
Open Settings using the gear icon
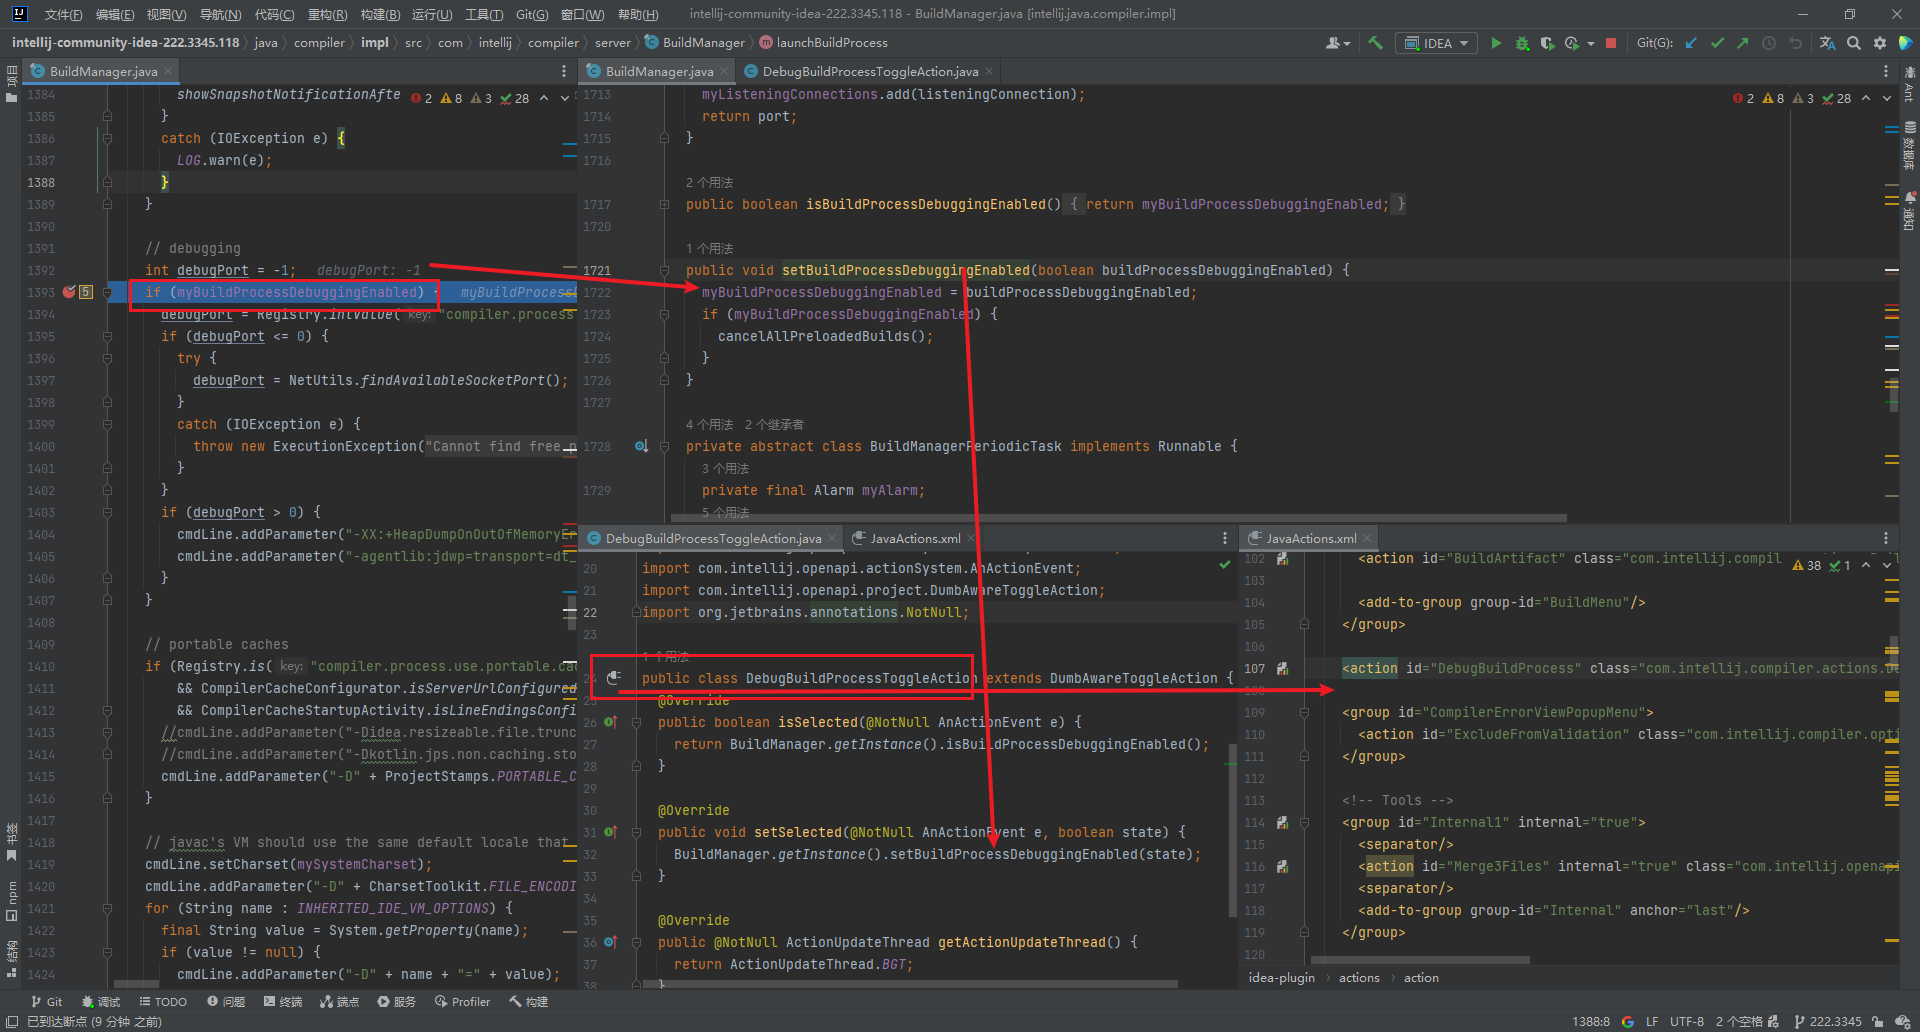tap(1881, 43)
